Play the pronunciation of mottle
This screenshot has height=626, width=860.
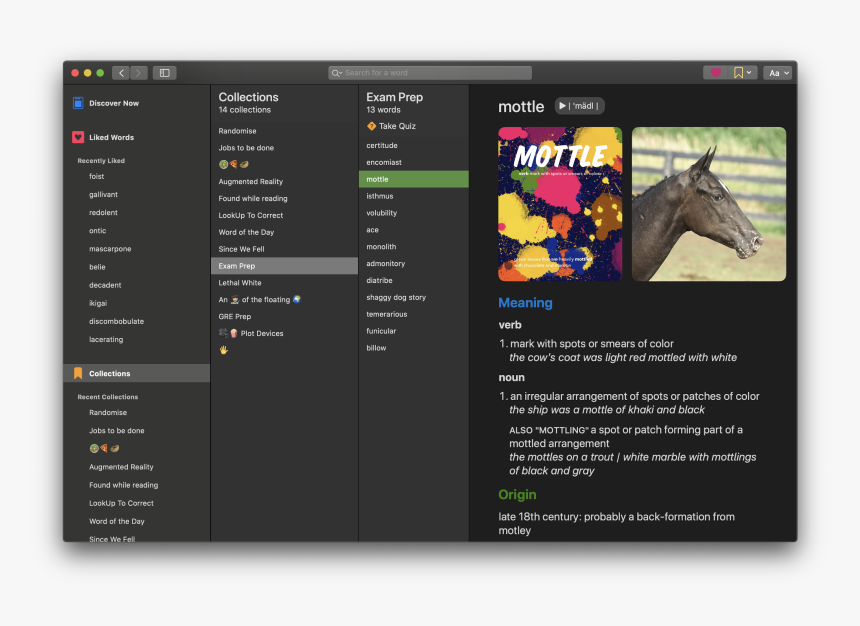560,105
